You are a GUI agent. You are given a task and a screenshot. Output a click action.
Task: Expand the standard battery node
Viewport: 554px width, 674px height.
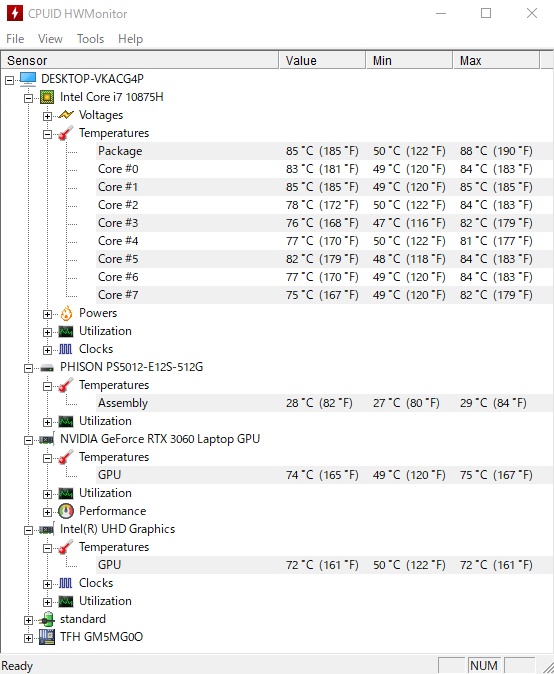tap(28, 620)
